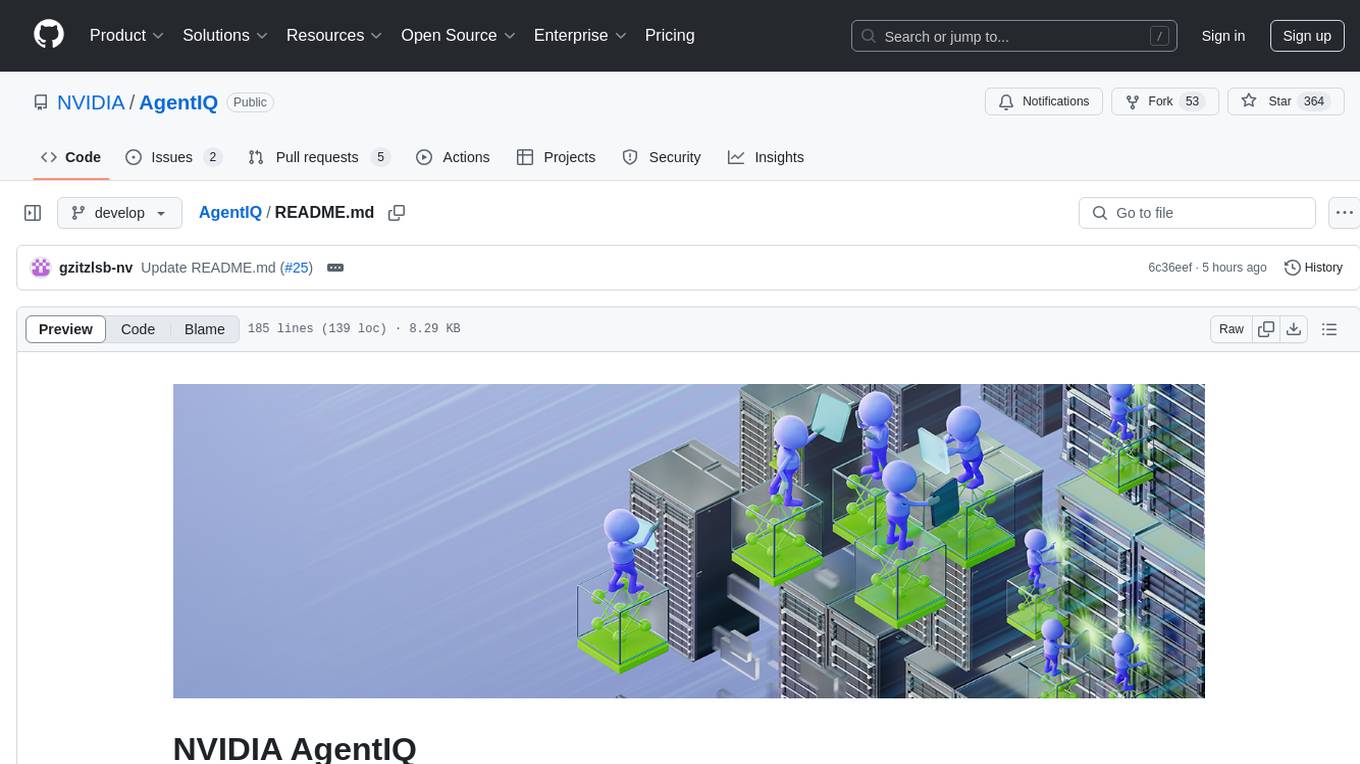
Task: Turn on Notifications for repository
Action: coord(1044,101)
